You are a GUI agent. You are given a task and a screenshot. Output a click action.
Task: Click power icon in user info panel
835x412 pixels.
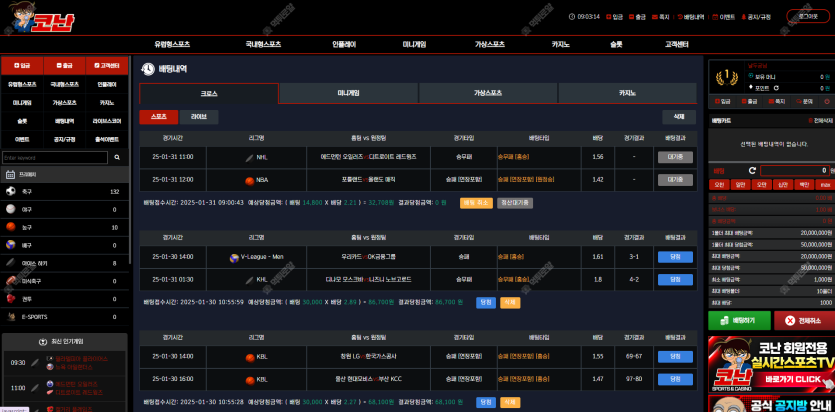(827, 101)
